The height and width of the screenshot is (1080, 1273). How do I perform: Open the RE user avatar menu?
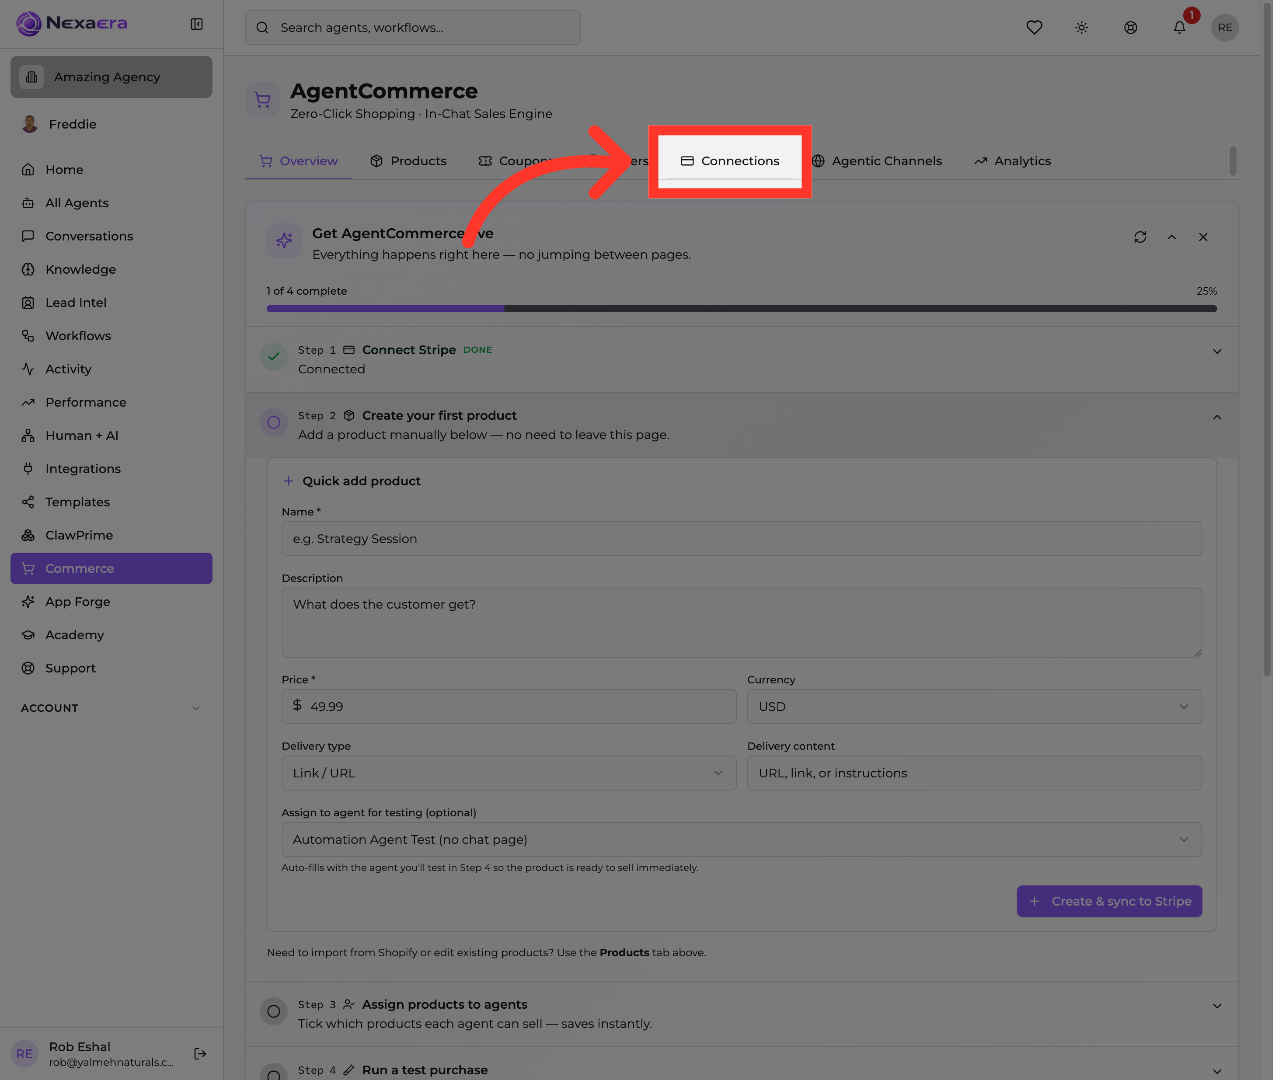point(1225,28)
